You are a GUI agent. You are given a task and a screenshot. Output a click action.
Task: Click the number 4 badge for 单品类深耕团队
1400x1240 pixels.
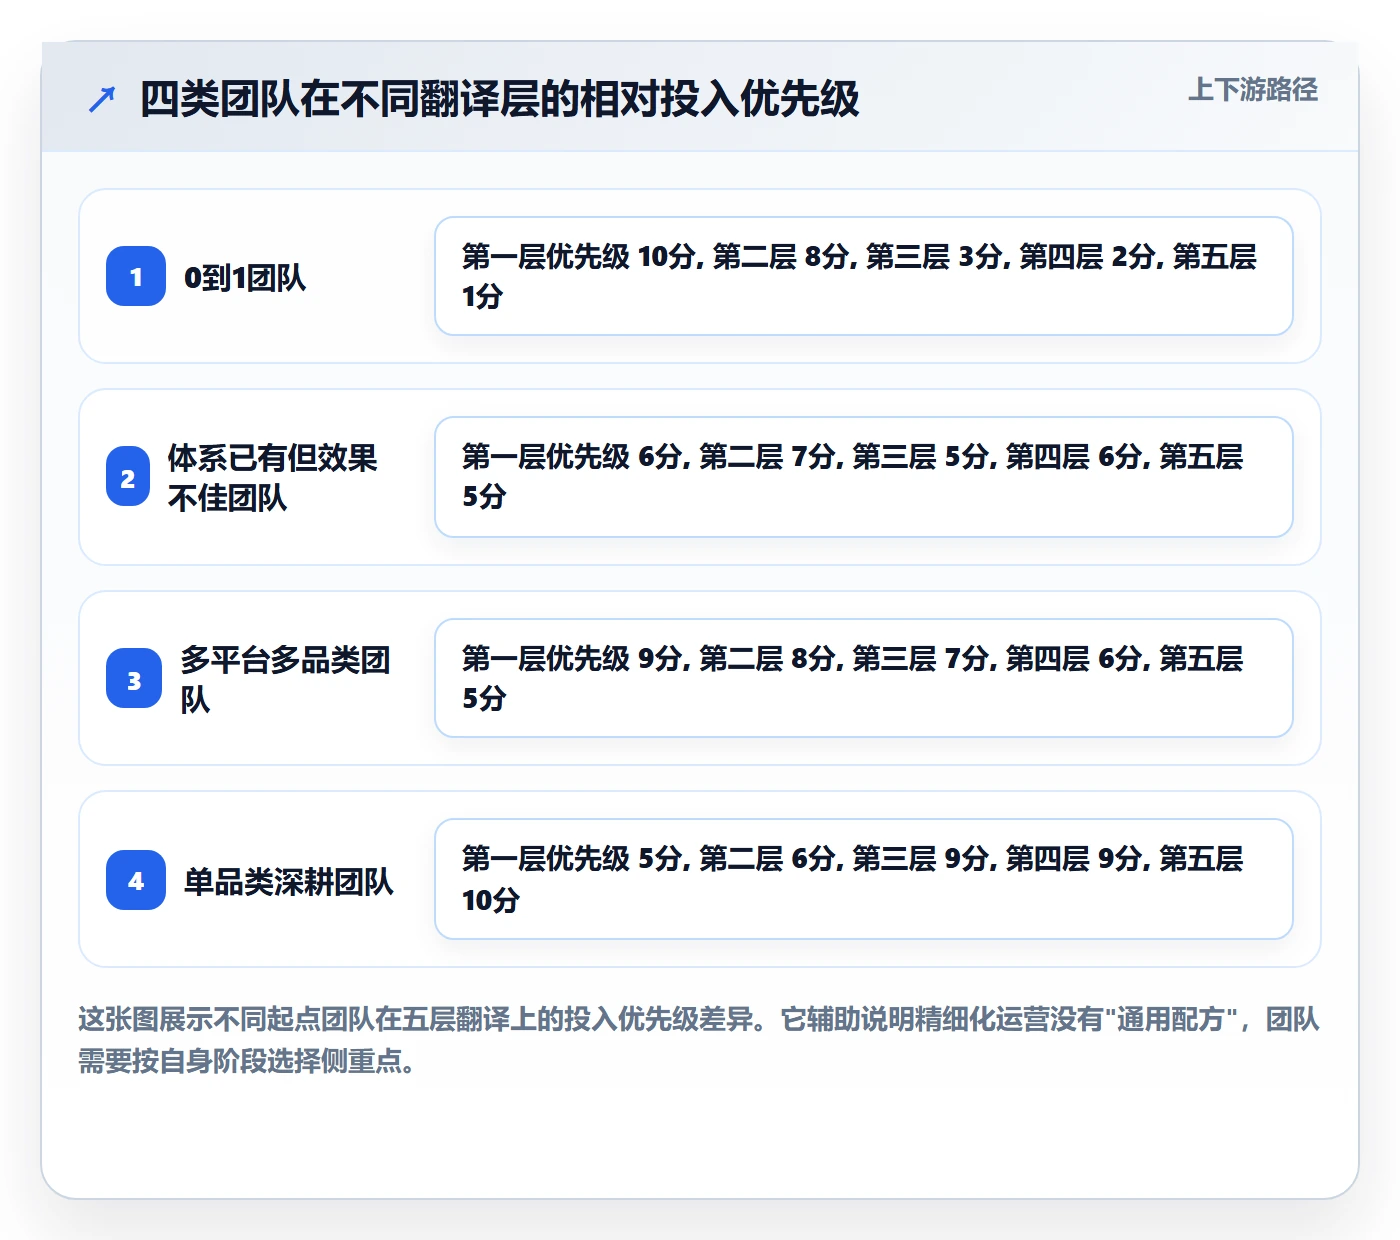[136, 880]
